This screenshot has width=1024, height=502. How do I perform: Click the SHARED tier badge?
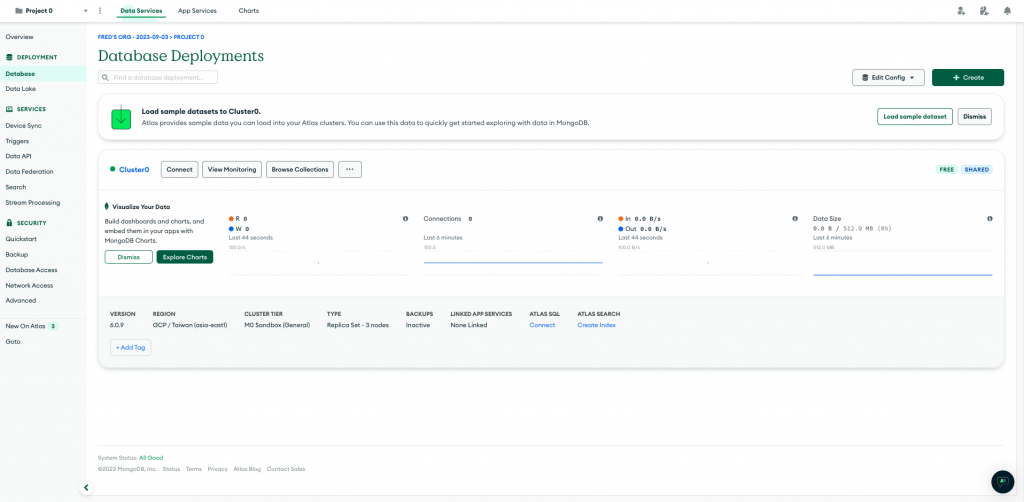(x=977, y=169)
